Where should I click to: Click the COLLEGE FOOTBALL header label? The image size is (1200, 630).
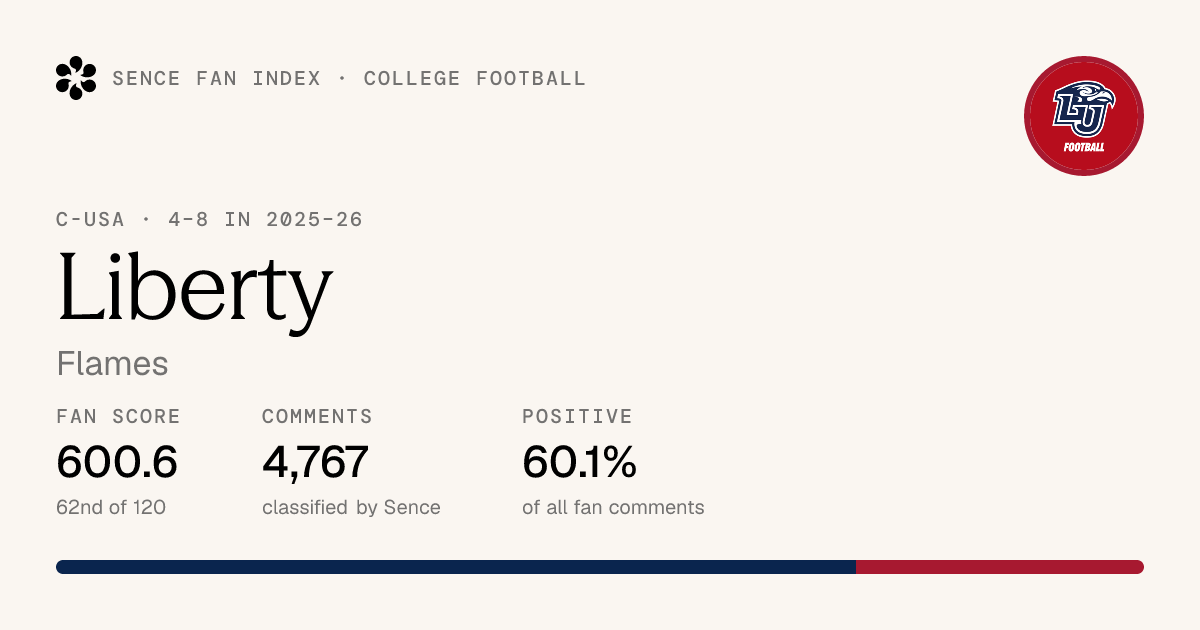(x=475, y=79)
